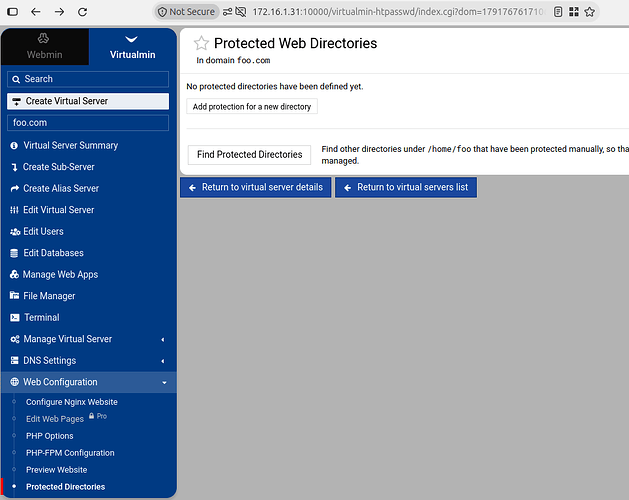Open Edit Users

43,232
